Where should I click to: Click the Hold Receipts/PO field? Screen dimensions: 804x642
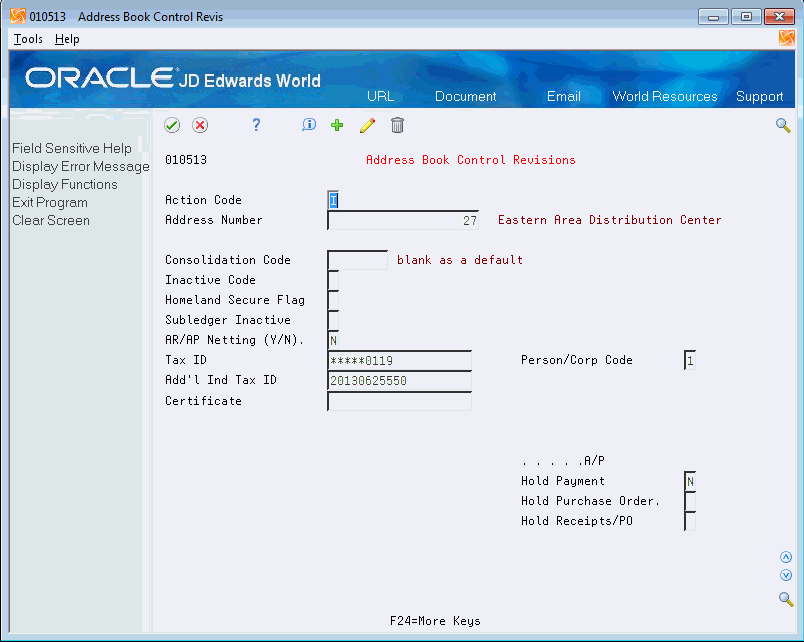(690, 521)
